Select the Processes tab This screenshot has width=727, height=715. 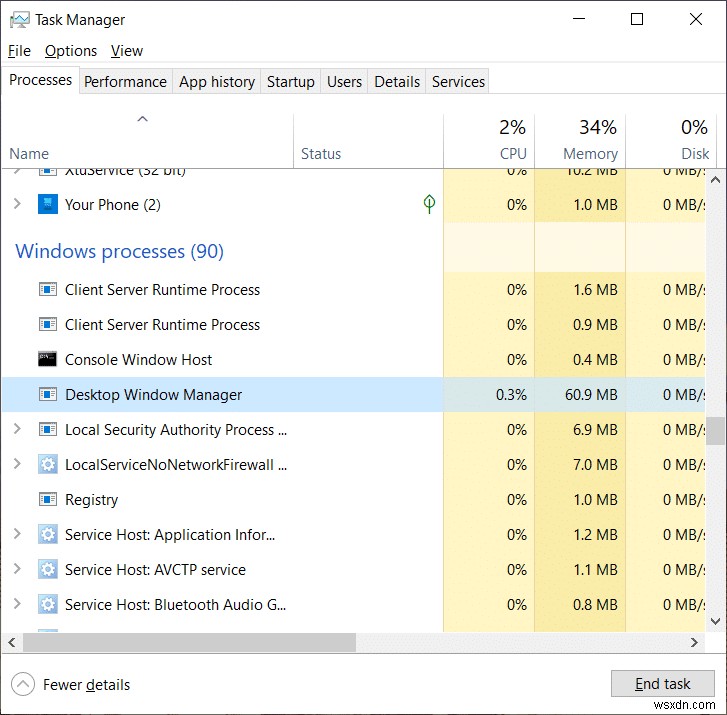click(41, 80)
